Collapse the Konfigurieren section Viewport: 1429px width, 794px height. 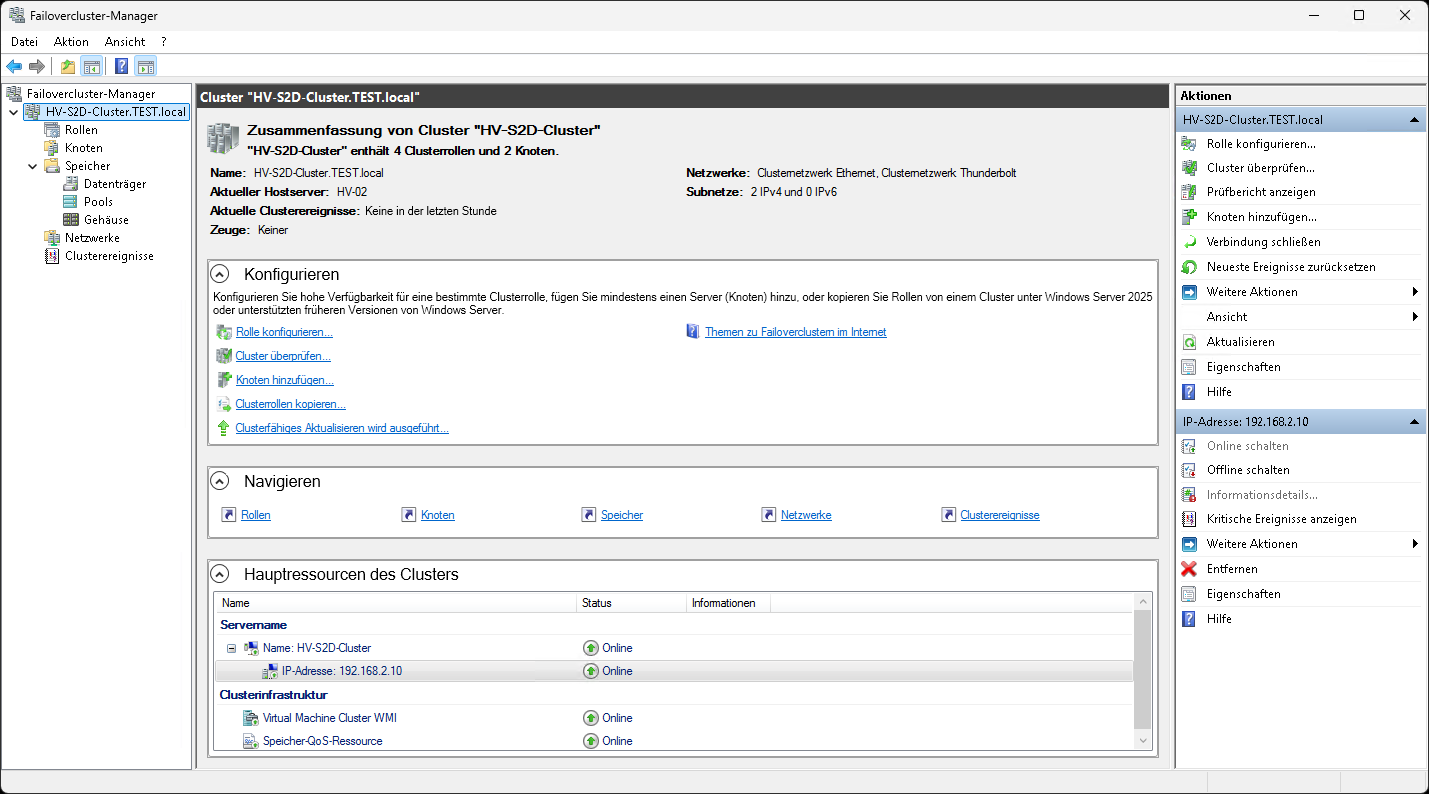pyautogui.click(x=221, y=274)
